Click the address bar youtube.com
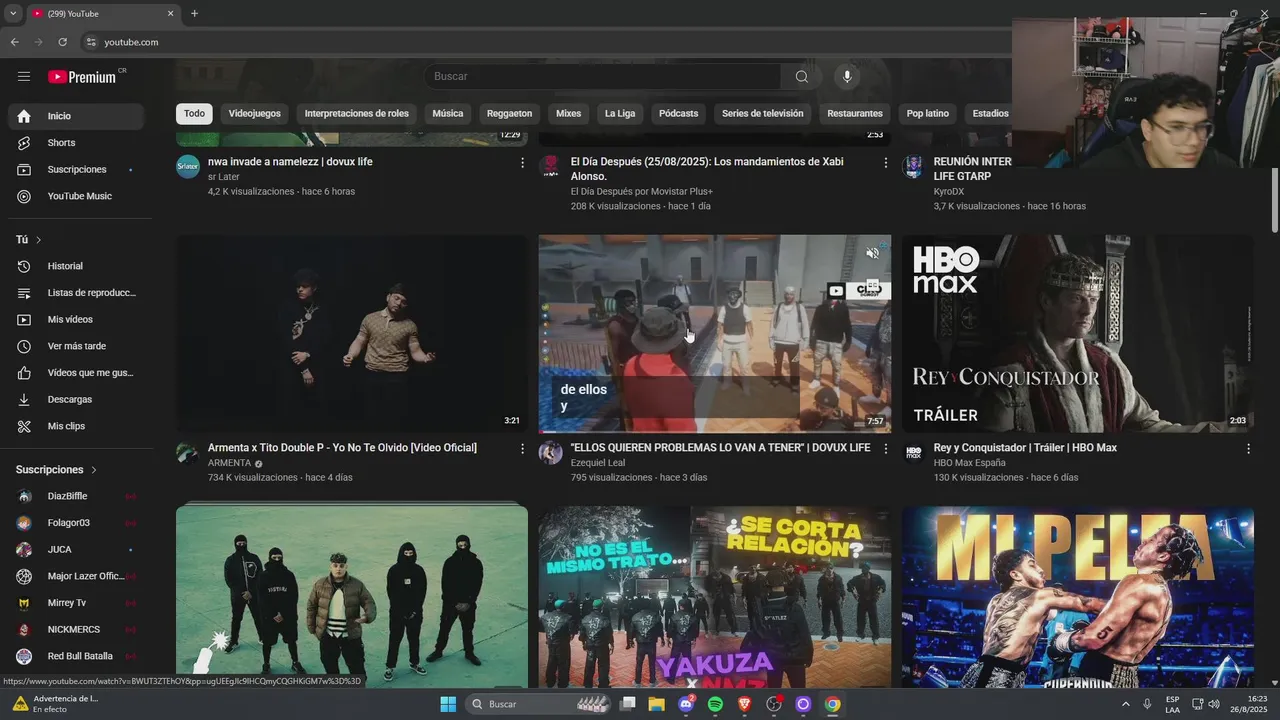The width and height of the screenshot is (1280, 720). coord(131,42)
